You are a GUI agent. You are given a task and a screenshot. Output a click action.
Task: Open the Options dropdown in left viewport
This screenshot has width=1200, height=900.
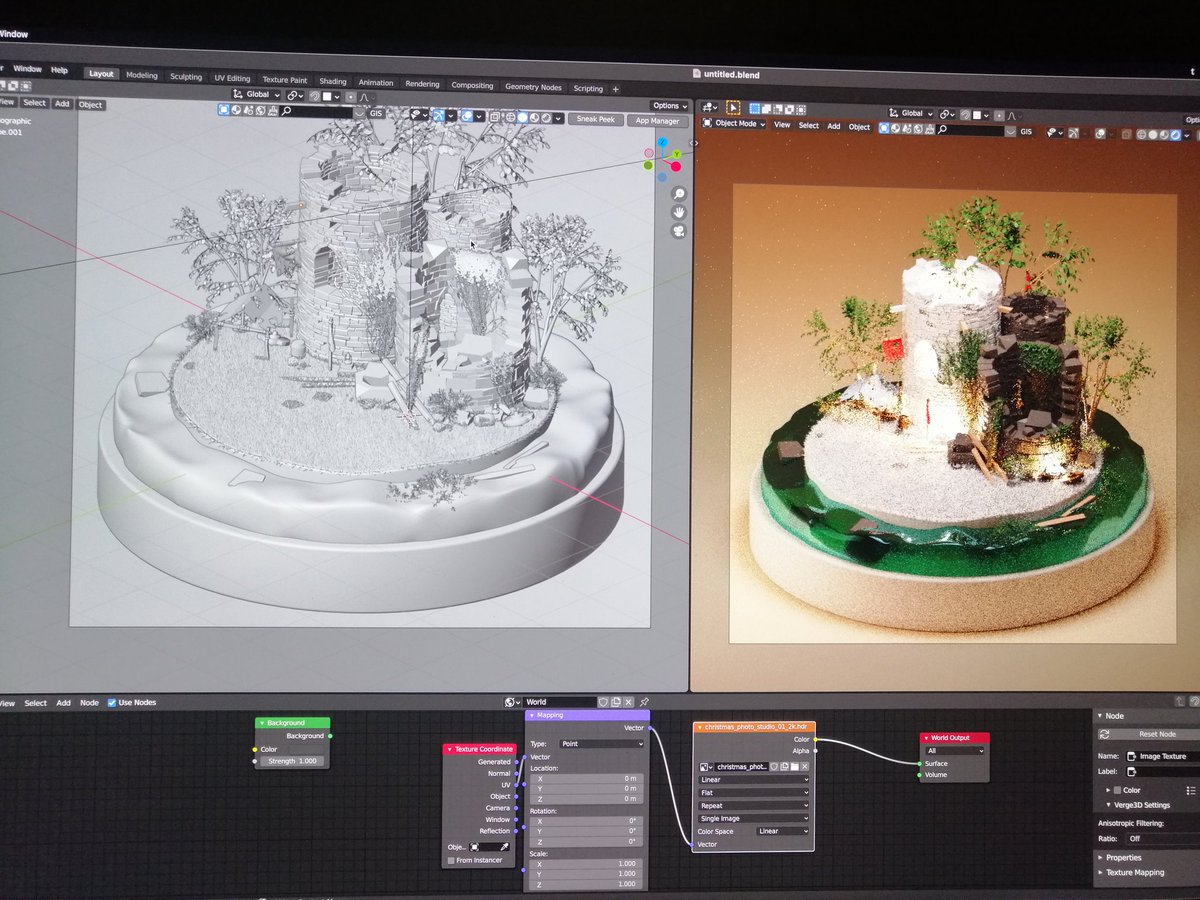pyautogui.click(x=669, y=105)
